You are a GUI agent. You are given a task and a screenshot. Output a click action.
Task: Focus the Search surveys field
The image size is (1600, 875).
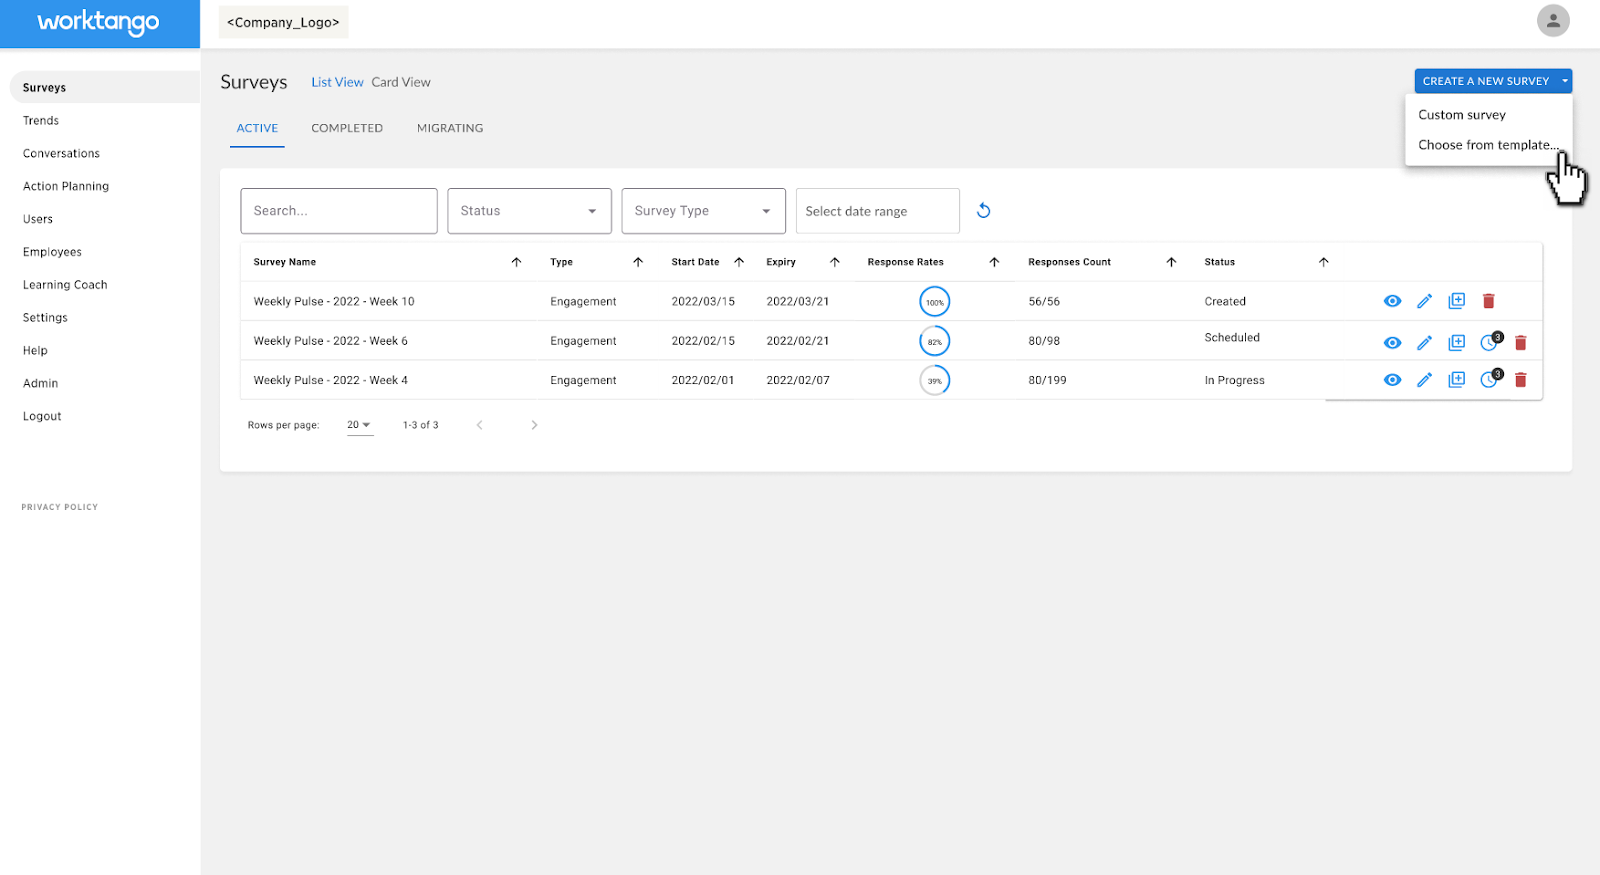339,211
